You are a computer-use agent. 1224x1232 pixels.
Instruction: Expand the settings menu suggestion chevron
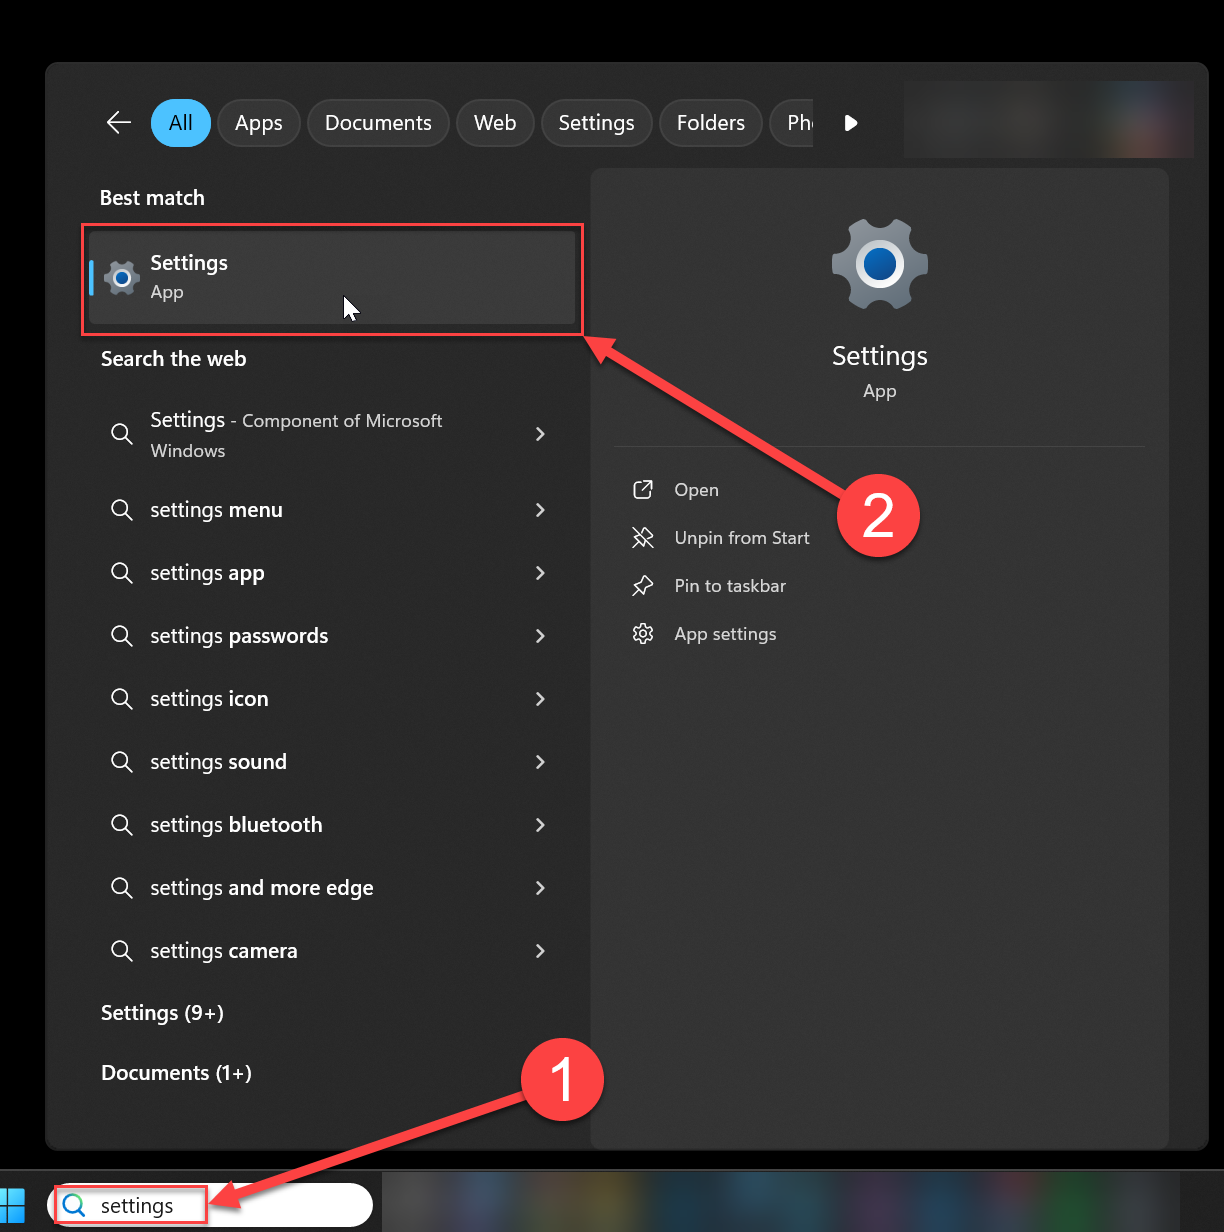point(540,510)
